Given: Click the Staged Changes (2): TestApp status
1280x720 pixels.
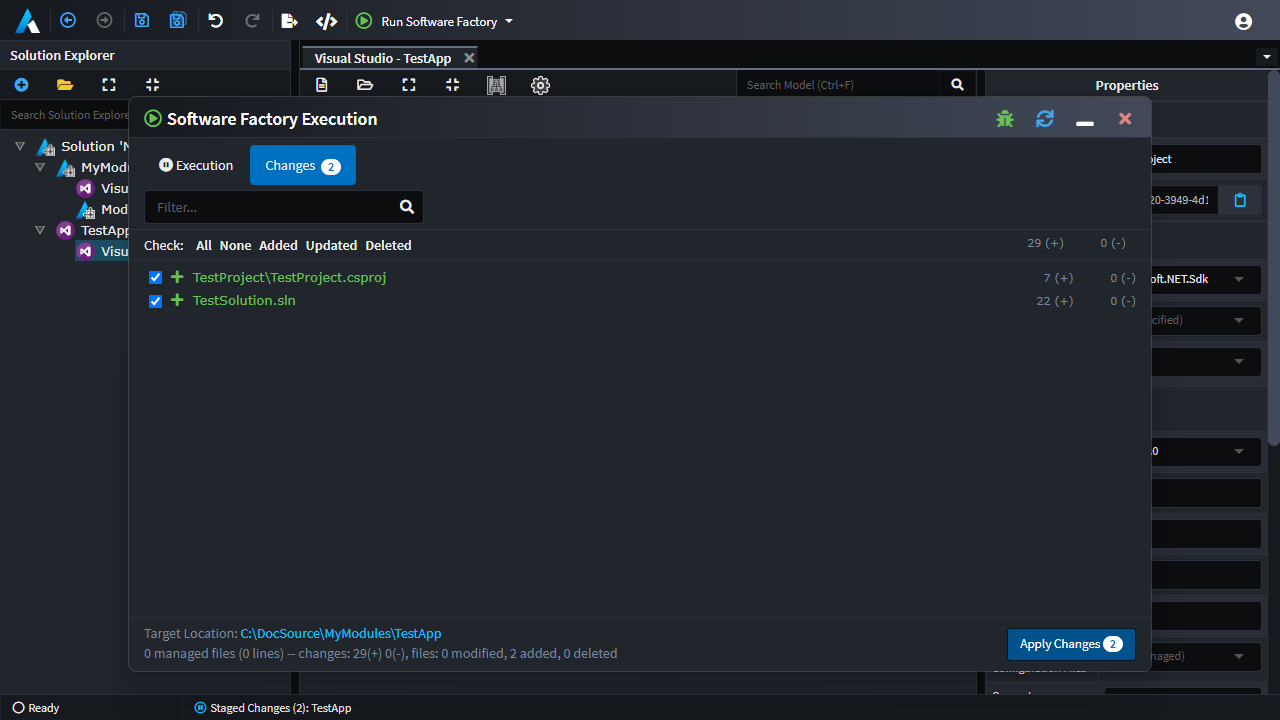Looking at the screenshot, I should tap(273, 708).
